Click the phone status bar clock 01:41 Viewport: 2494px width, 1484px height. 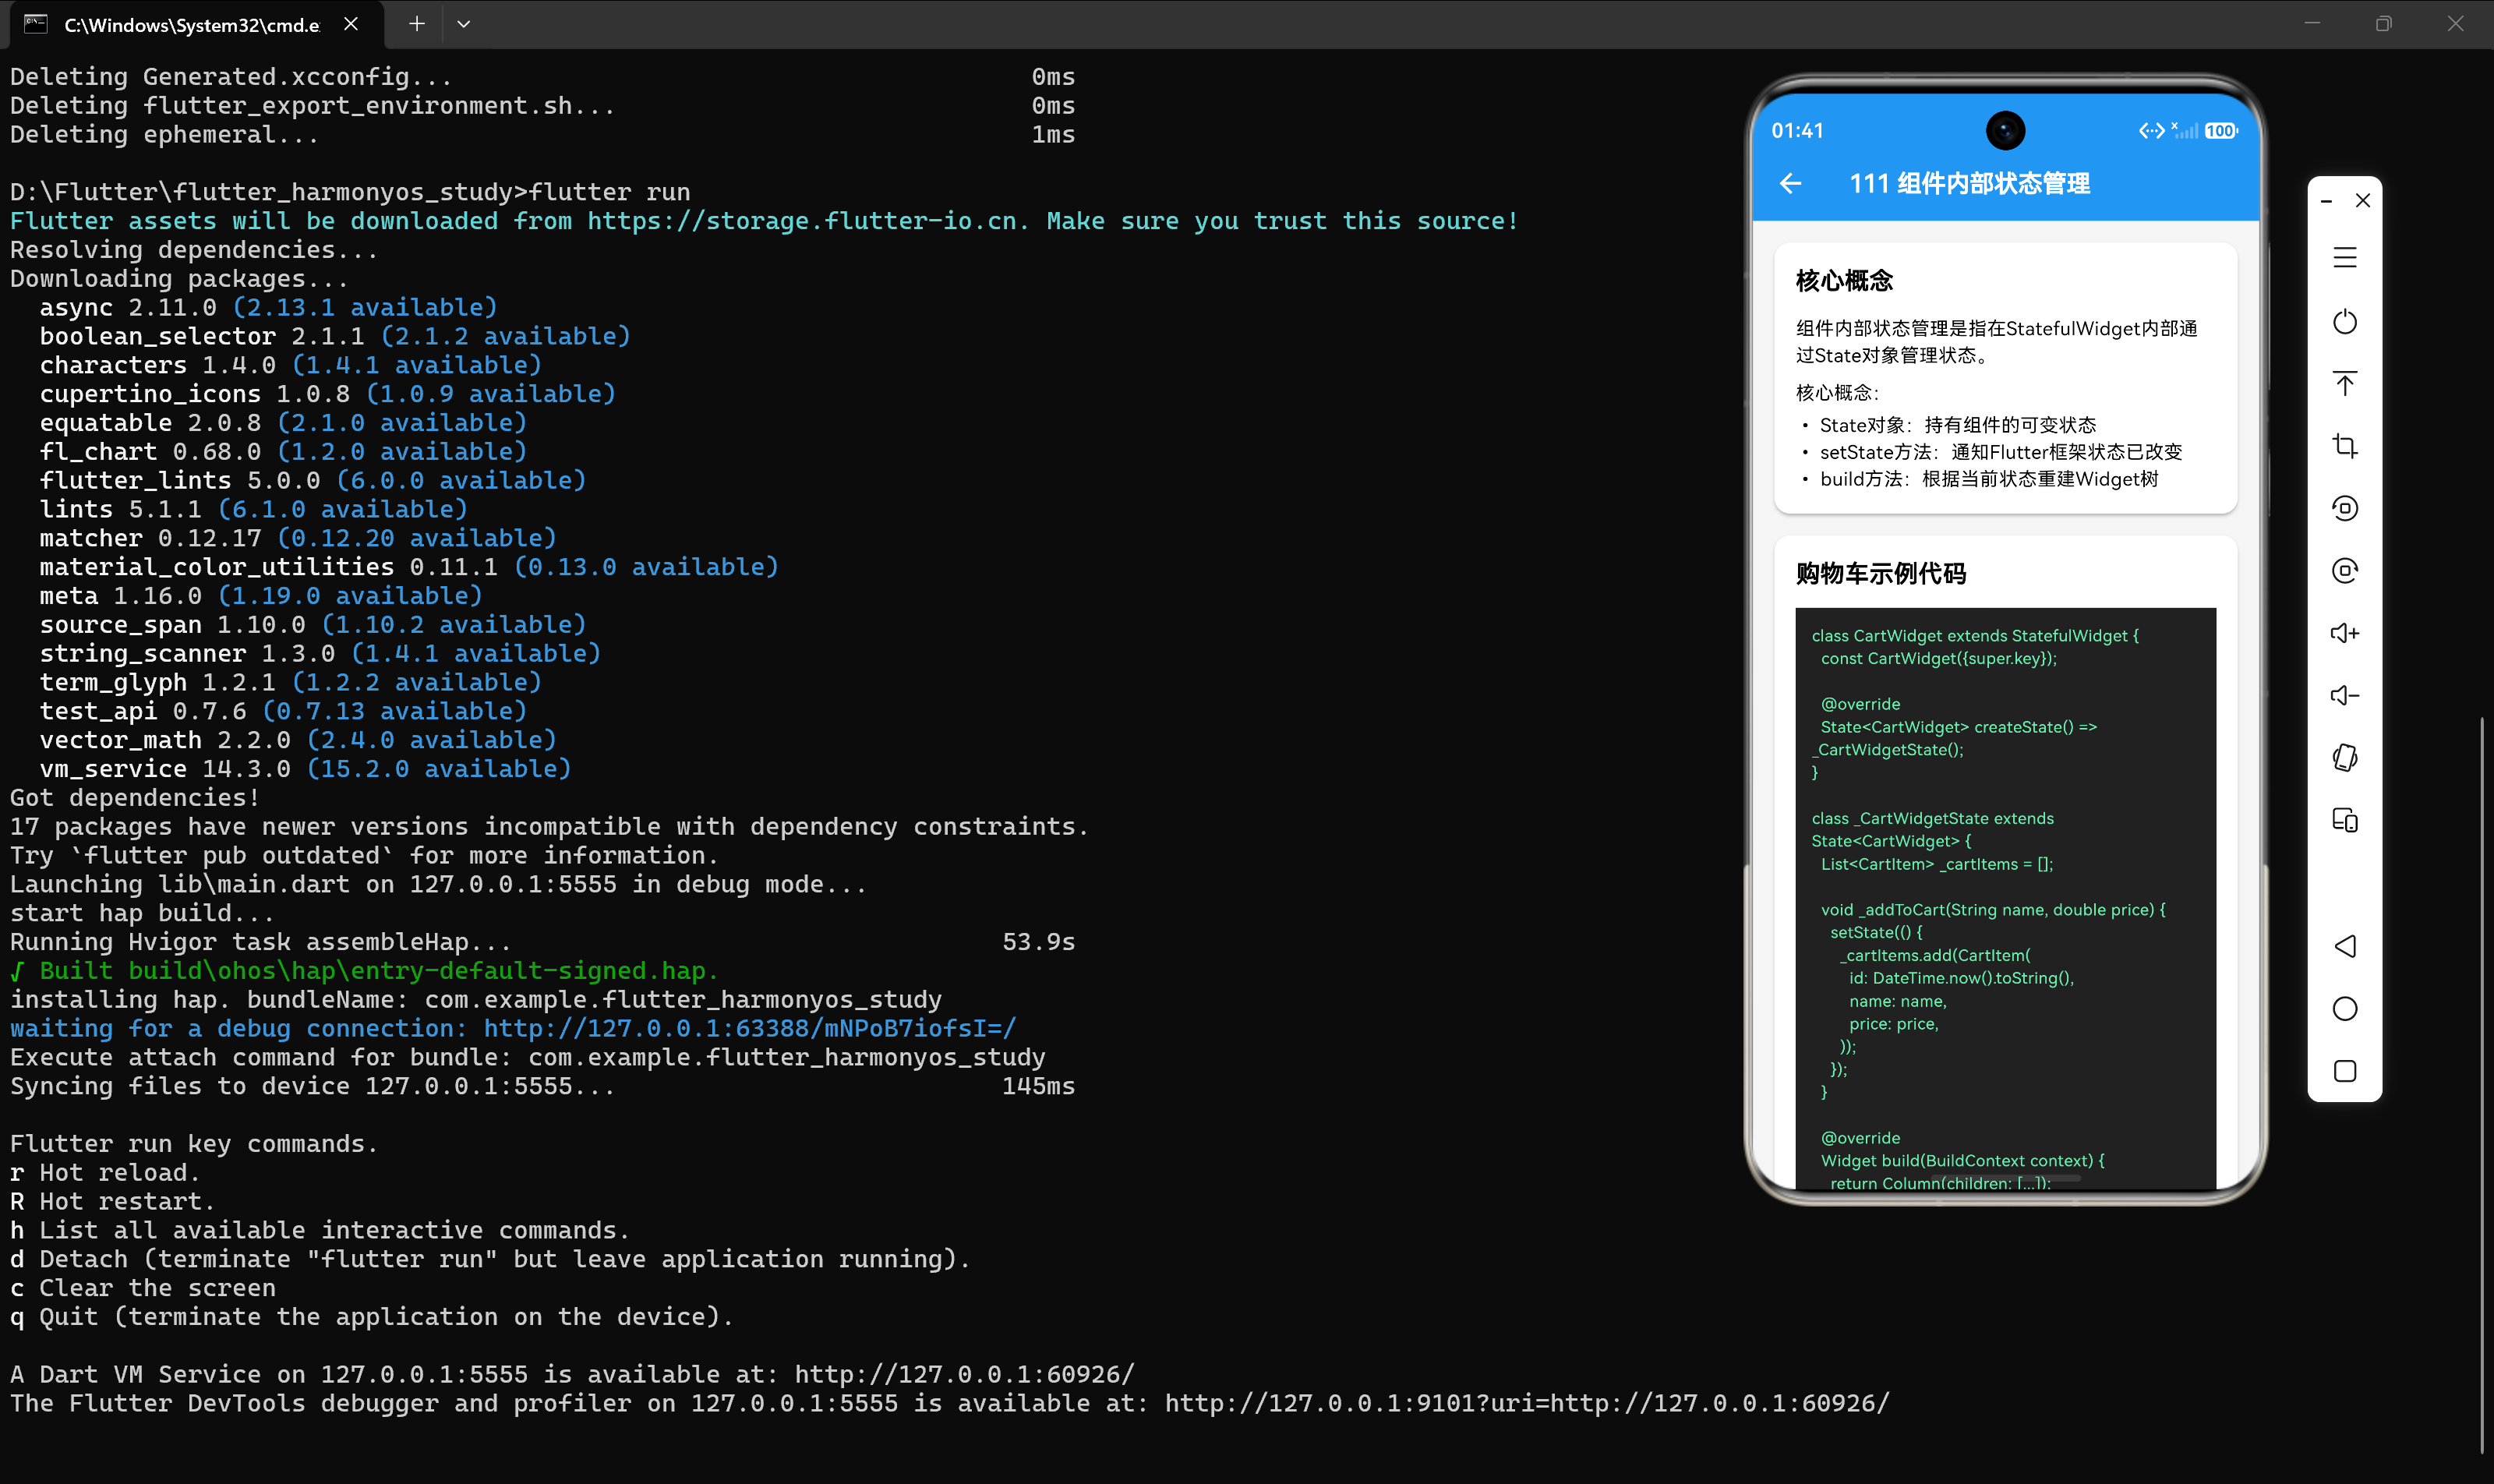pos(1797,131)
